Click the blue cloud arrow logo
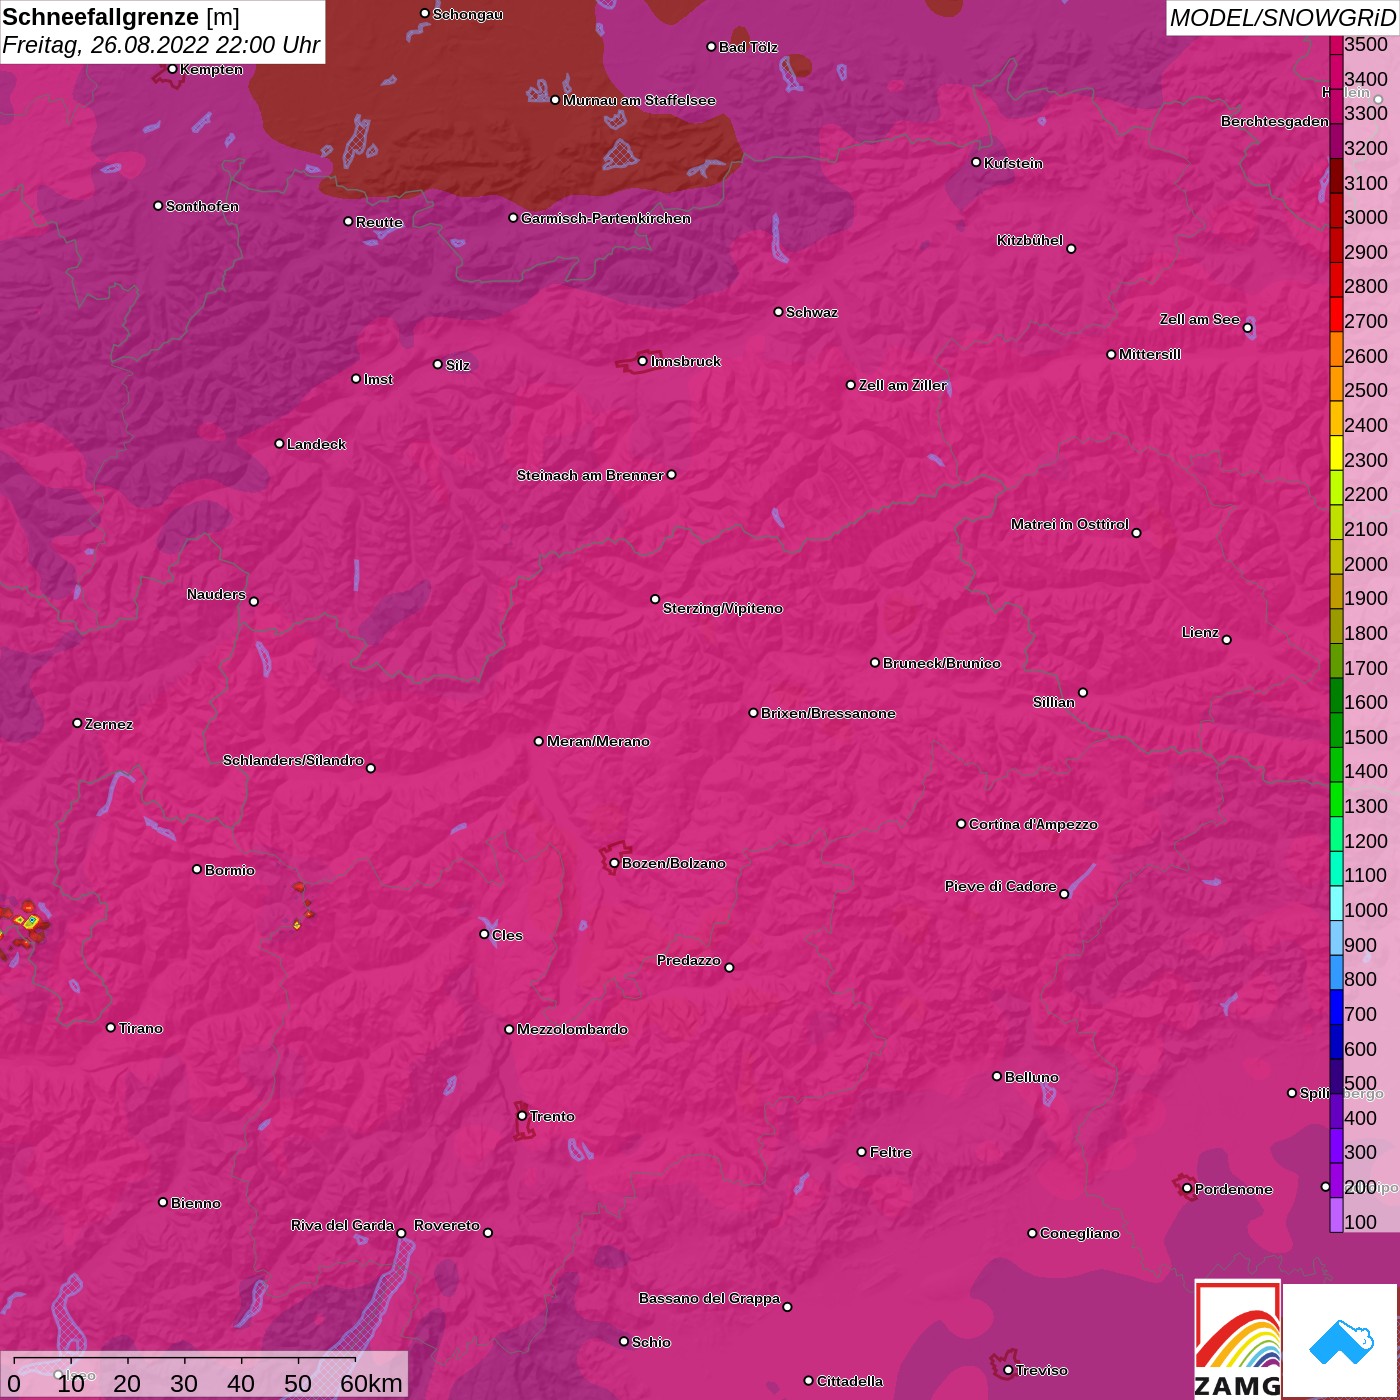 coord(1340,1341)
